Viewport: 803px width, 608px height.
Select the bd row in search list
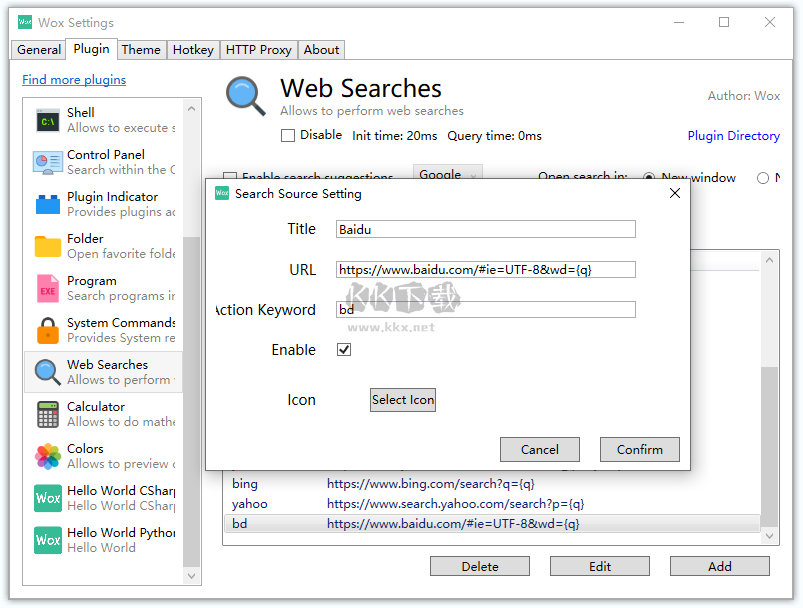[492, 523]
